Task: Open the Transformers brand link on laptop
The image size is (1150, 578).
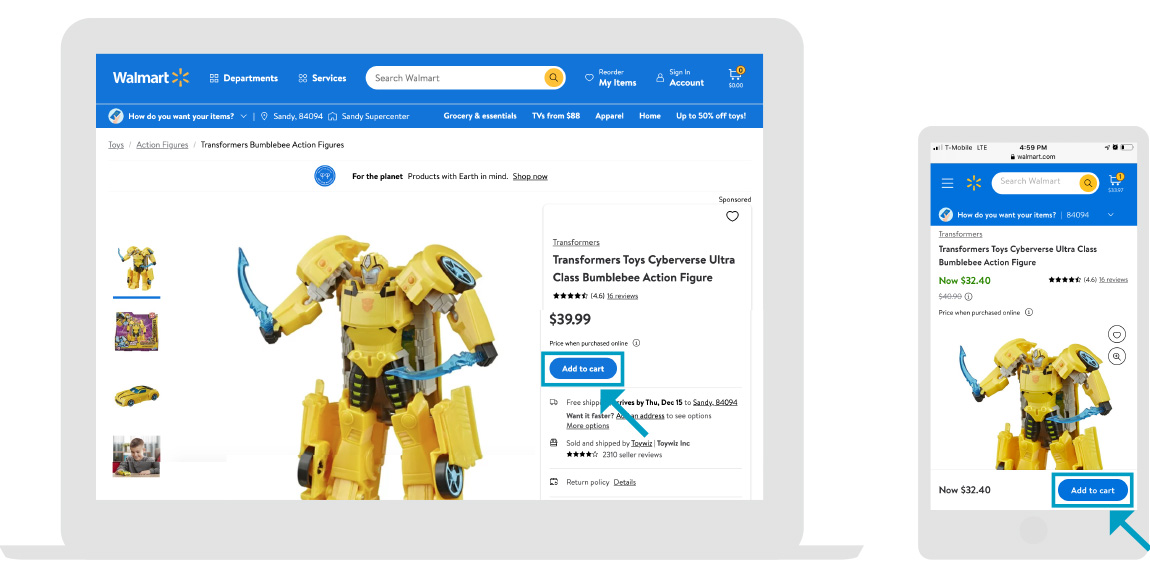Action: click(576, 242)
